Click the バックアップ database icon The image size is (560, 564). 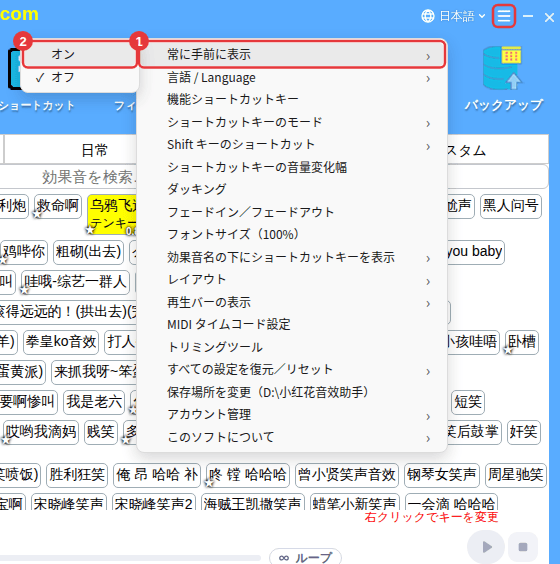502,68
